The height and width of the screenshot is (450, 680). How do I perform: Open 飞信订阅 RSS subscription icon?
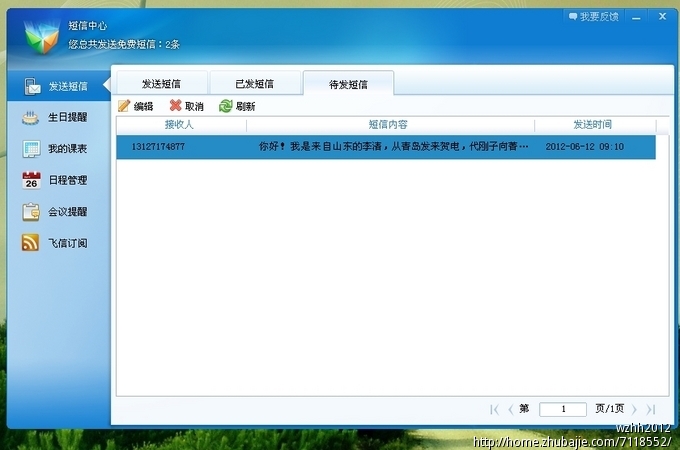(30, 243)
